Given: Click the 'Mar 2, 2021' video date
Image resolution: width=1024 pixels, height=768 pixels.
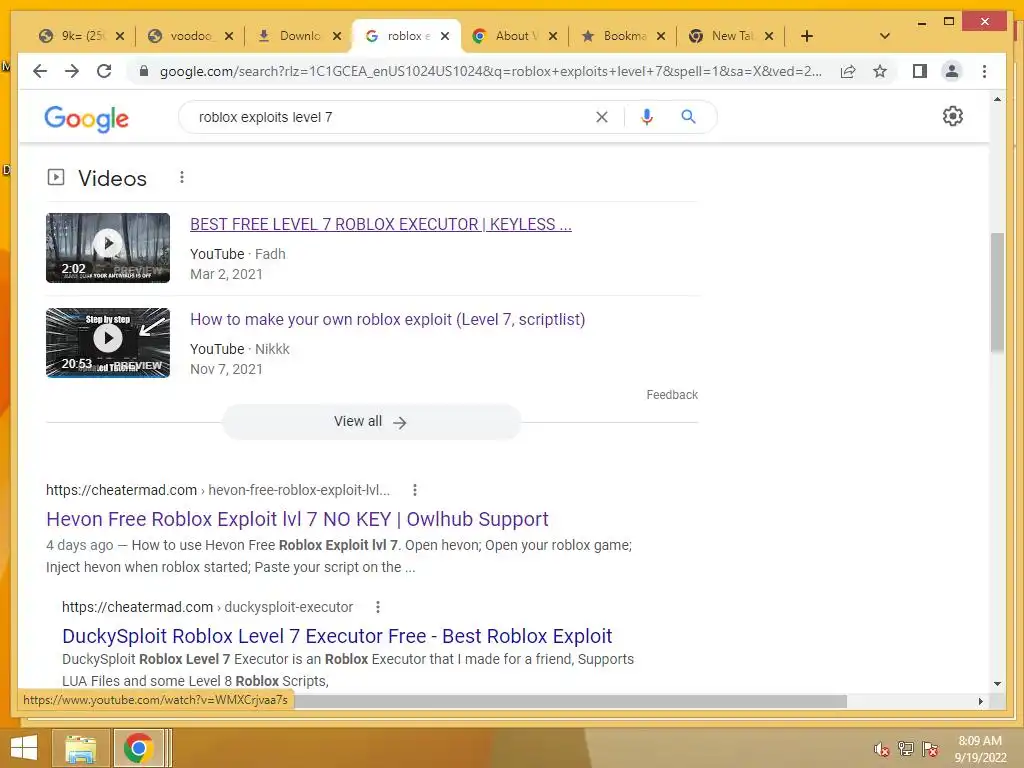Looking at the screenshot, I should [226, 274].
